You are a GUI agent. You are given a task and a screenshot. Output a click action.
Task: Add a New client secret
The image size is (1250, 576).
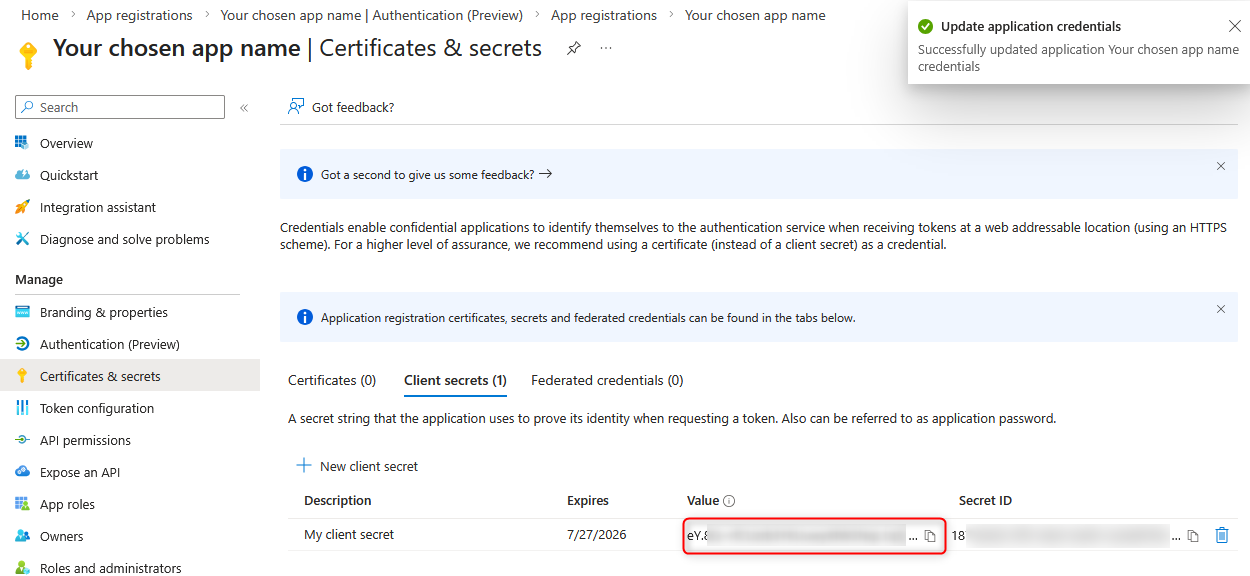[357, 466]
